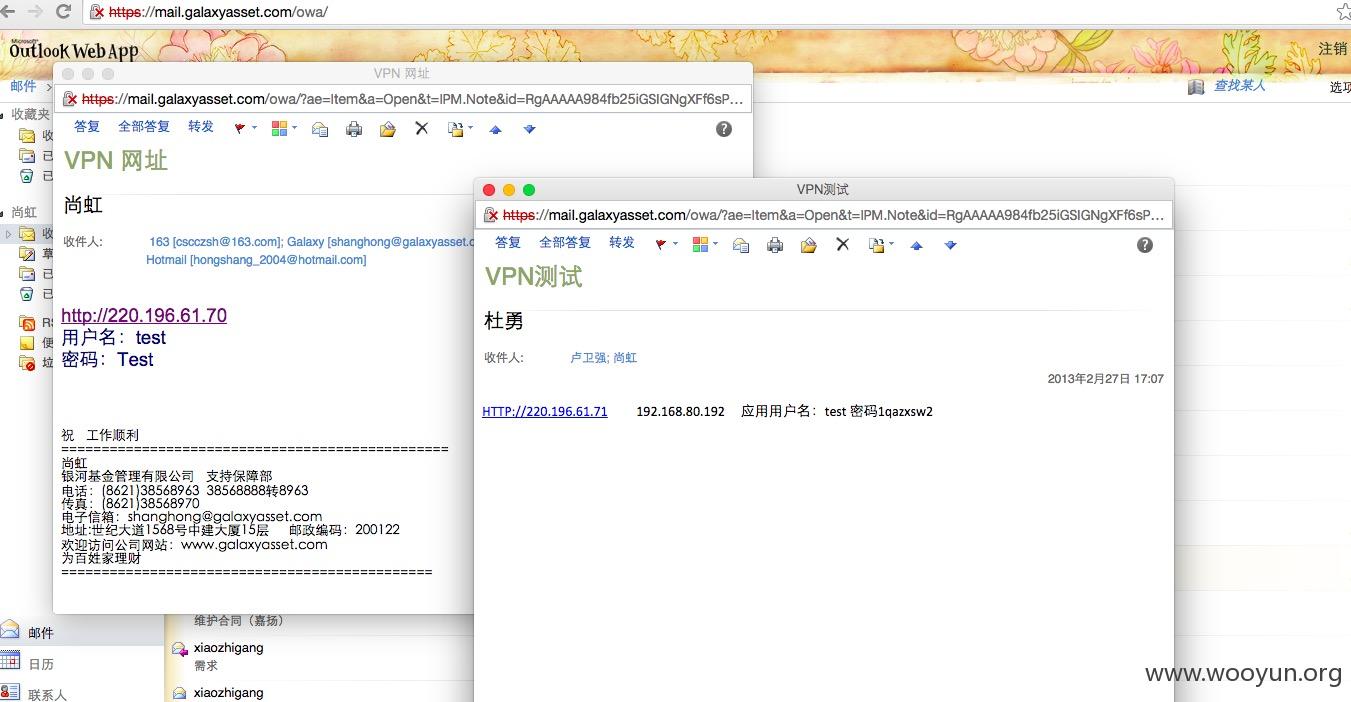1351x702 pixels.
Task: Open flag dropdown arrow in VPN 网址 window
Action: [254, 128]
